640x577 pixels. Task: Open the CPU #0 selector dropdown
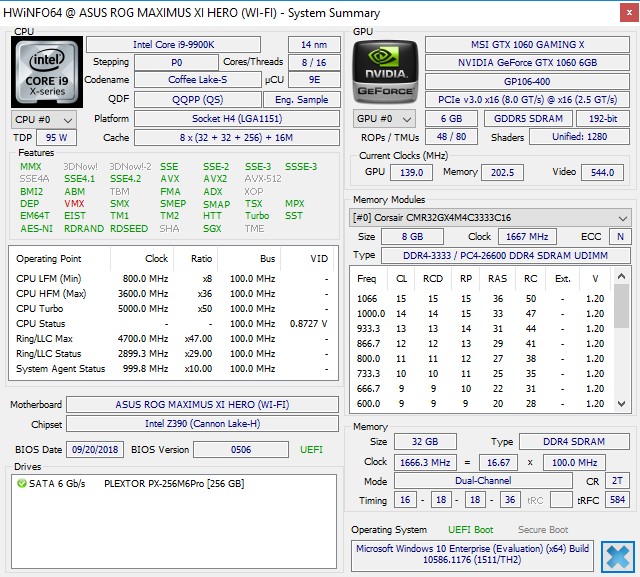point(44,120)
